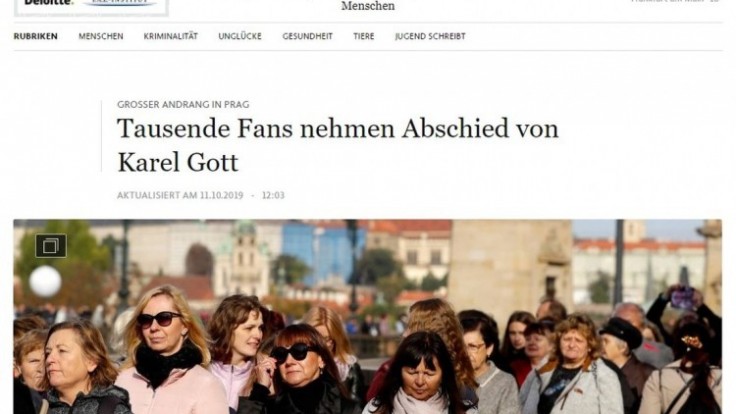Open the headline Tausende Fans nehmen Abschied
This screenshot has width=736, height=414.
click(x=338, y=128)
